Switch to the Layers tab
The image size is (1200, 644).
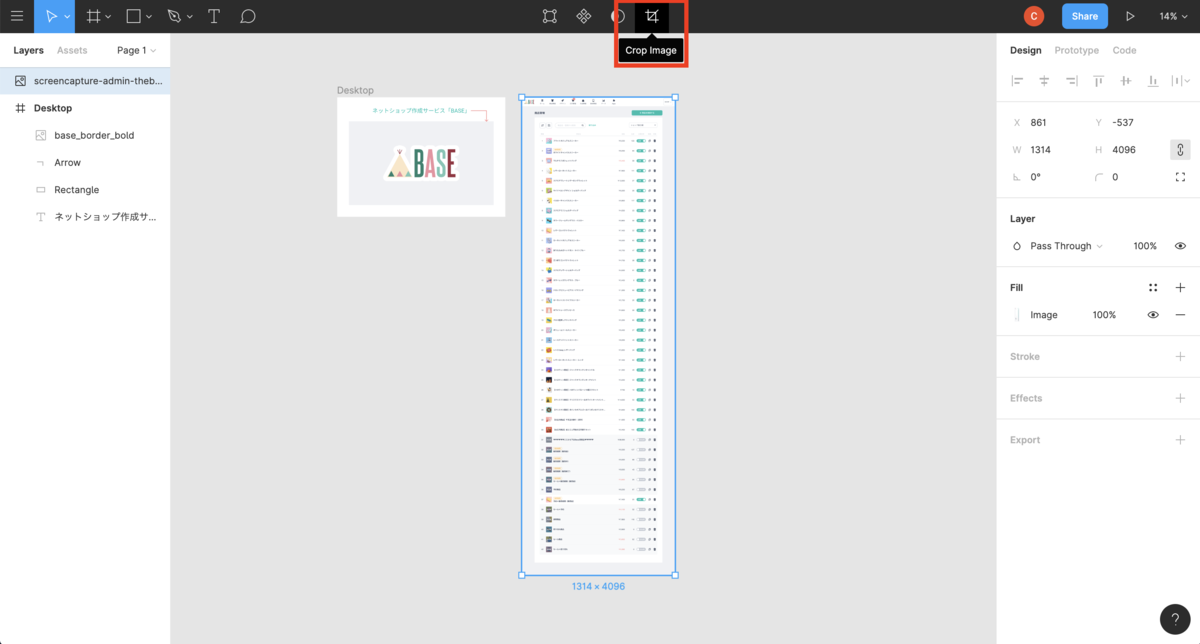click(x=28, y=50)
